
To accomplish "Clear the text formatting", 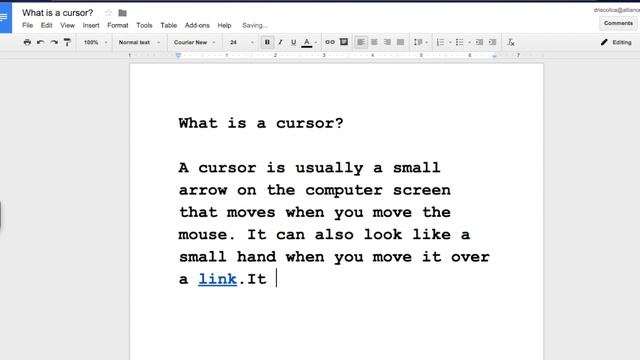I will click(511, 42).
